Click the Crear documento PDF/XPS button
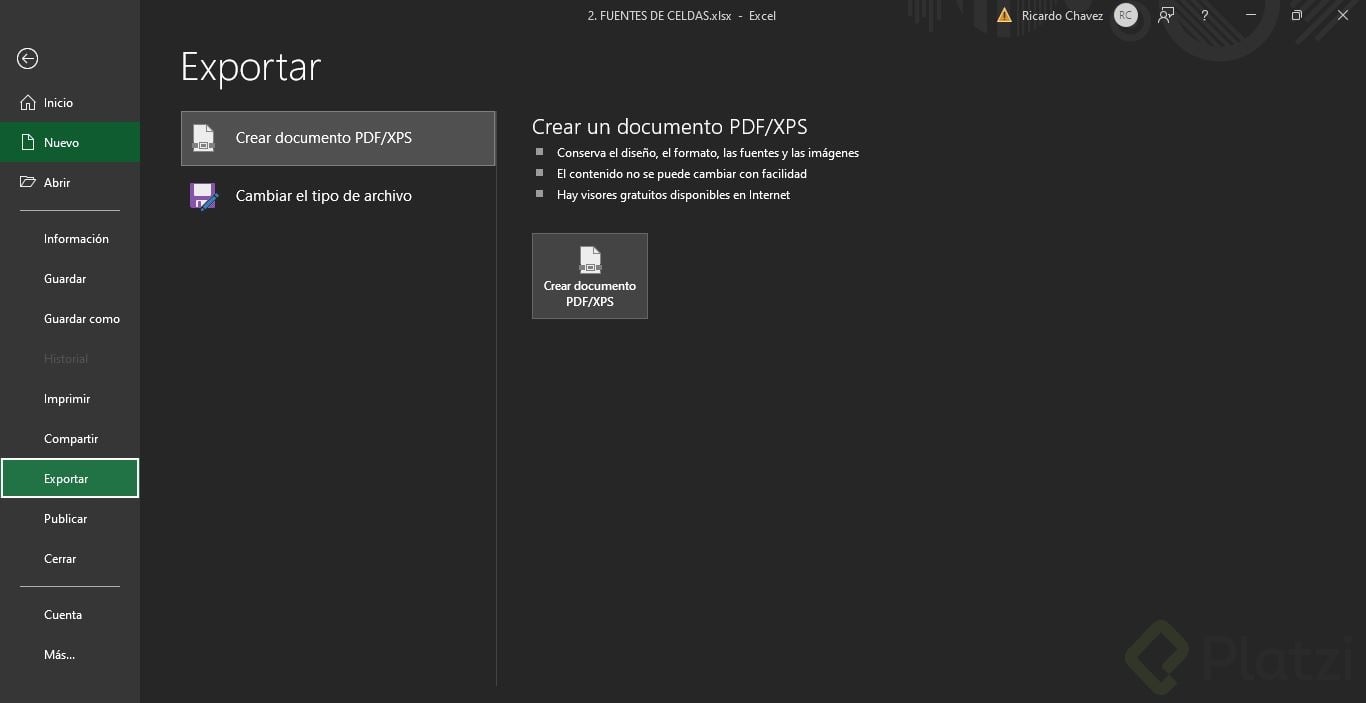 pyautogui.click(x=590, y=276)
